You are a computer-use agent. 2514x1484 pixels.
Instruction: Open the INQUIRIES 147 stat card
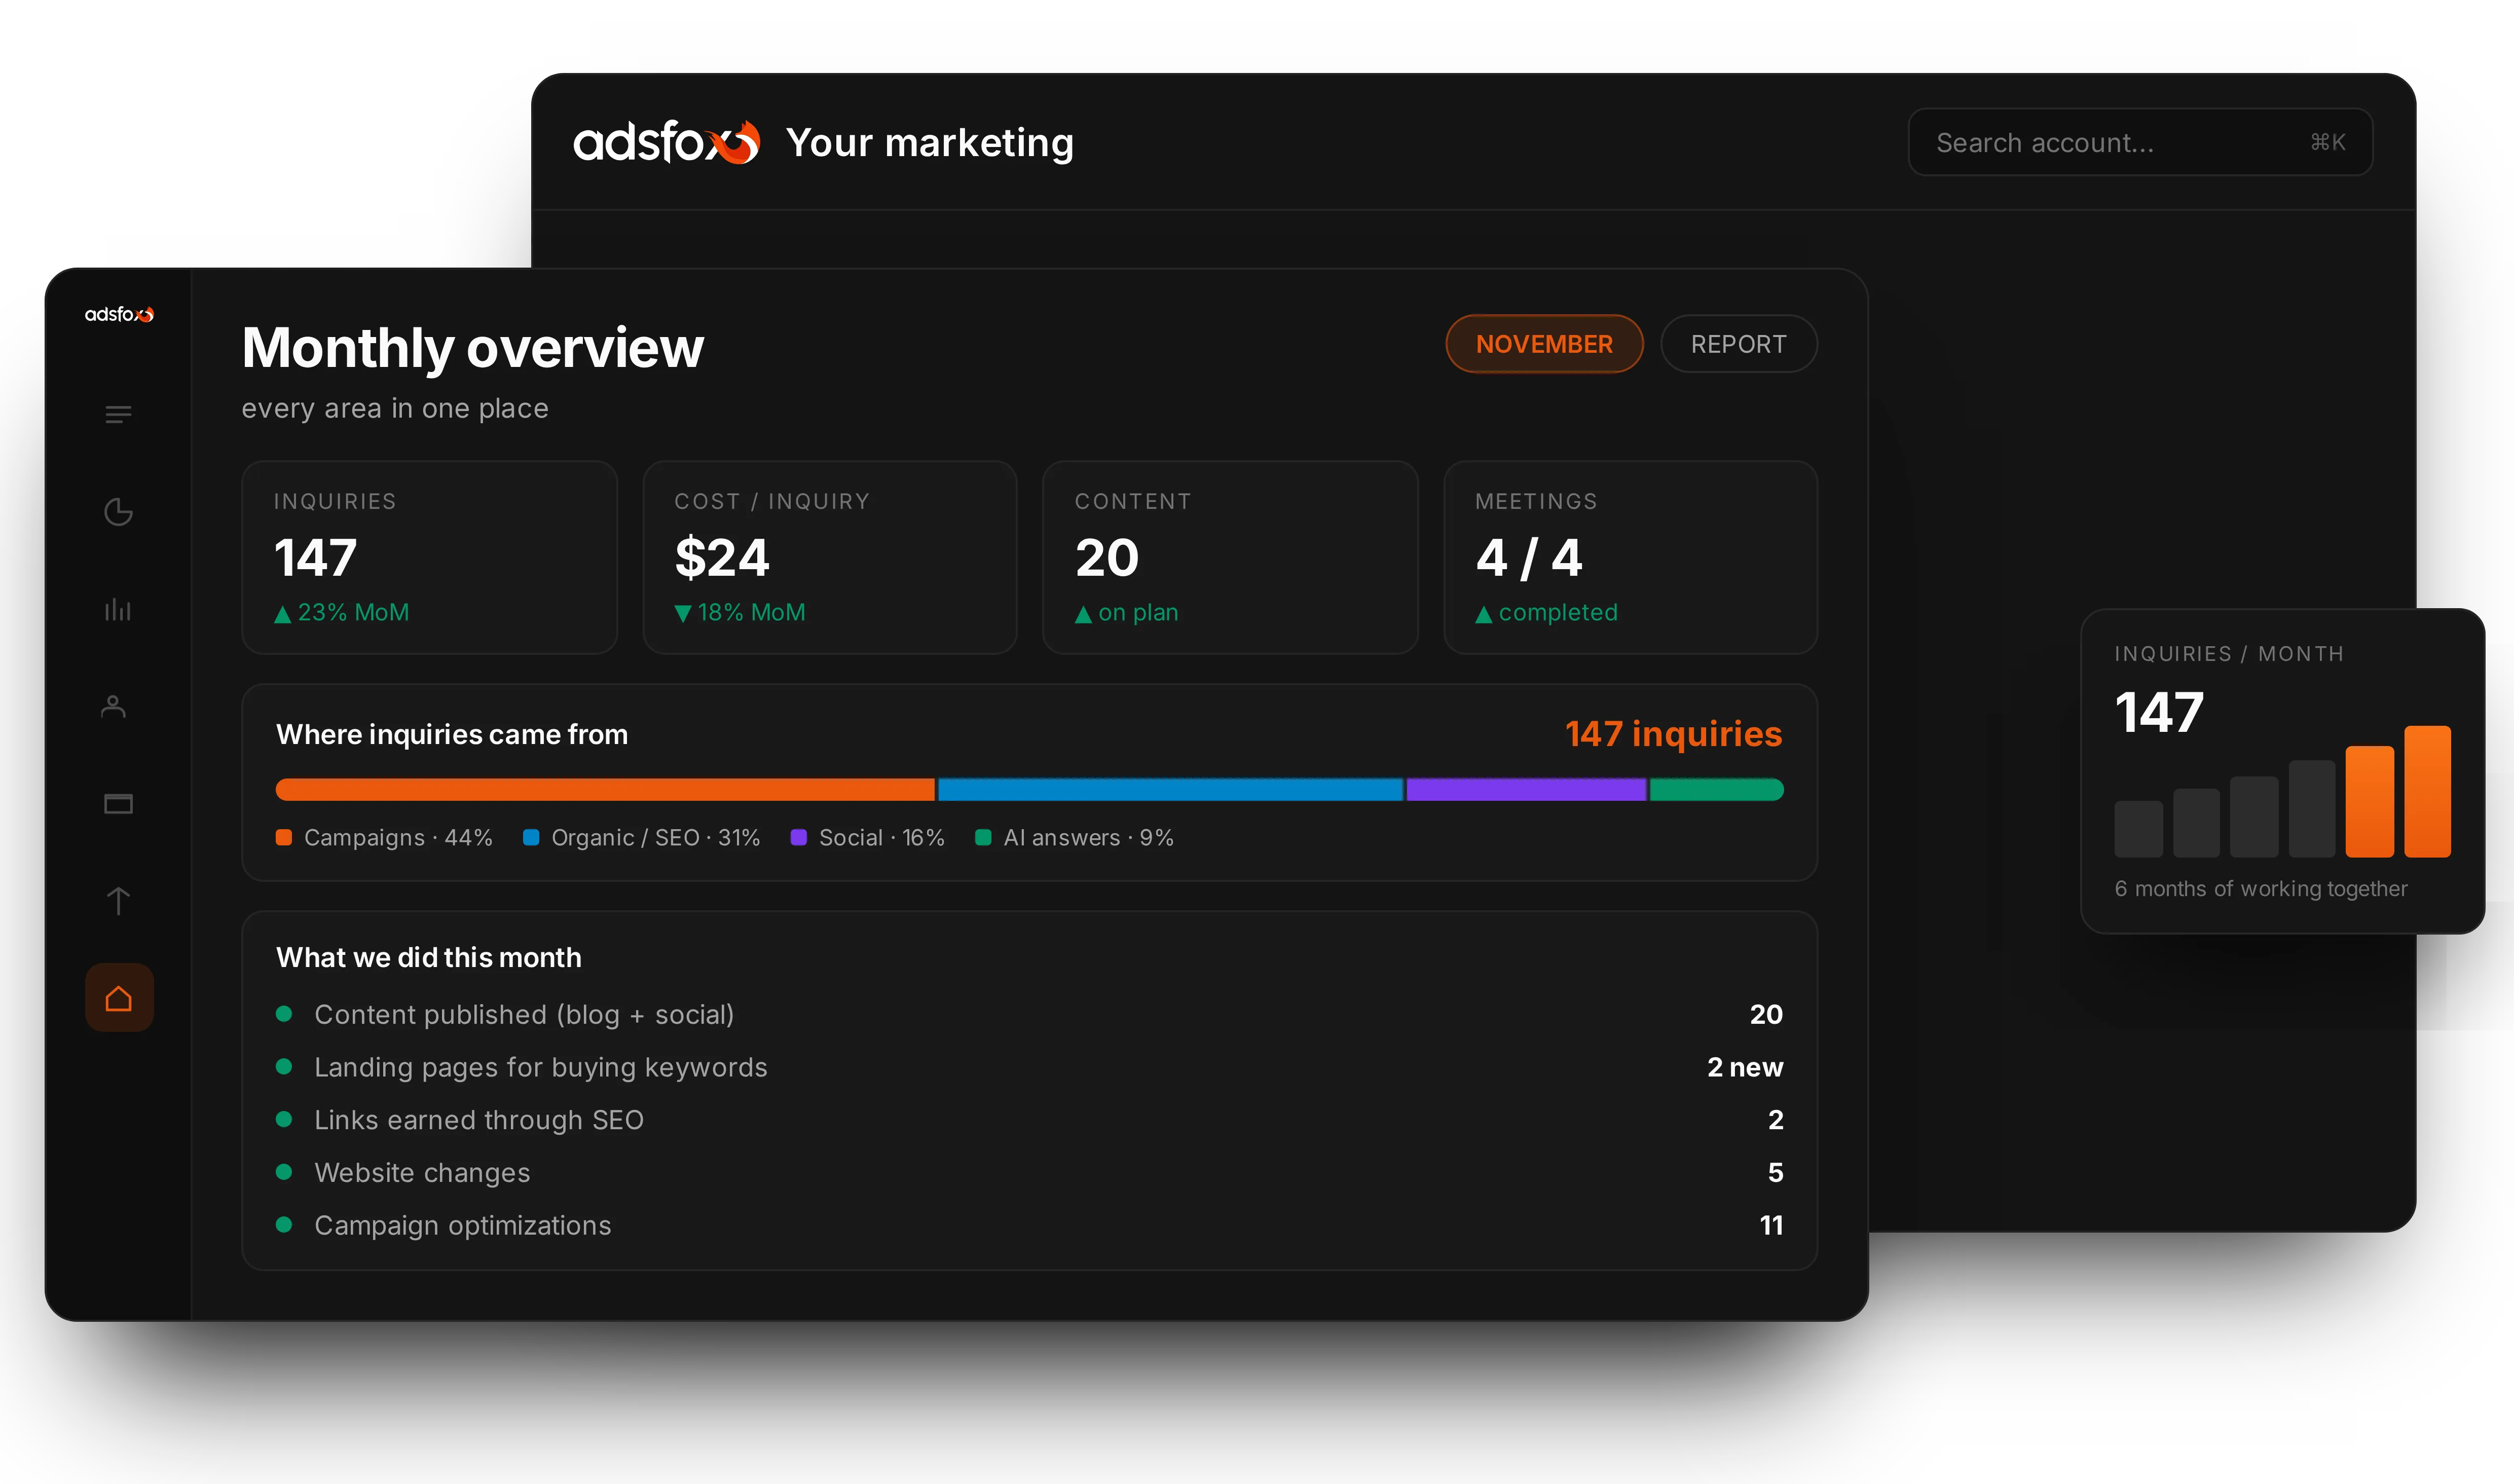coord(430,557)
